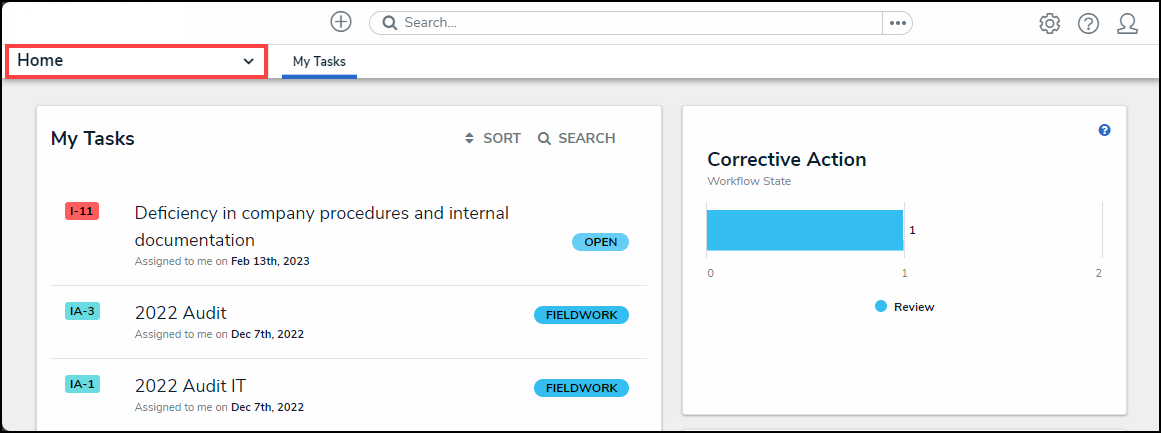1161x433 pixels.
Task: Click the IA-3 task badge
Action: [x=82, y=311]
